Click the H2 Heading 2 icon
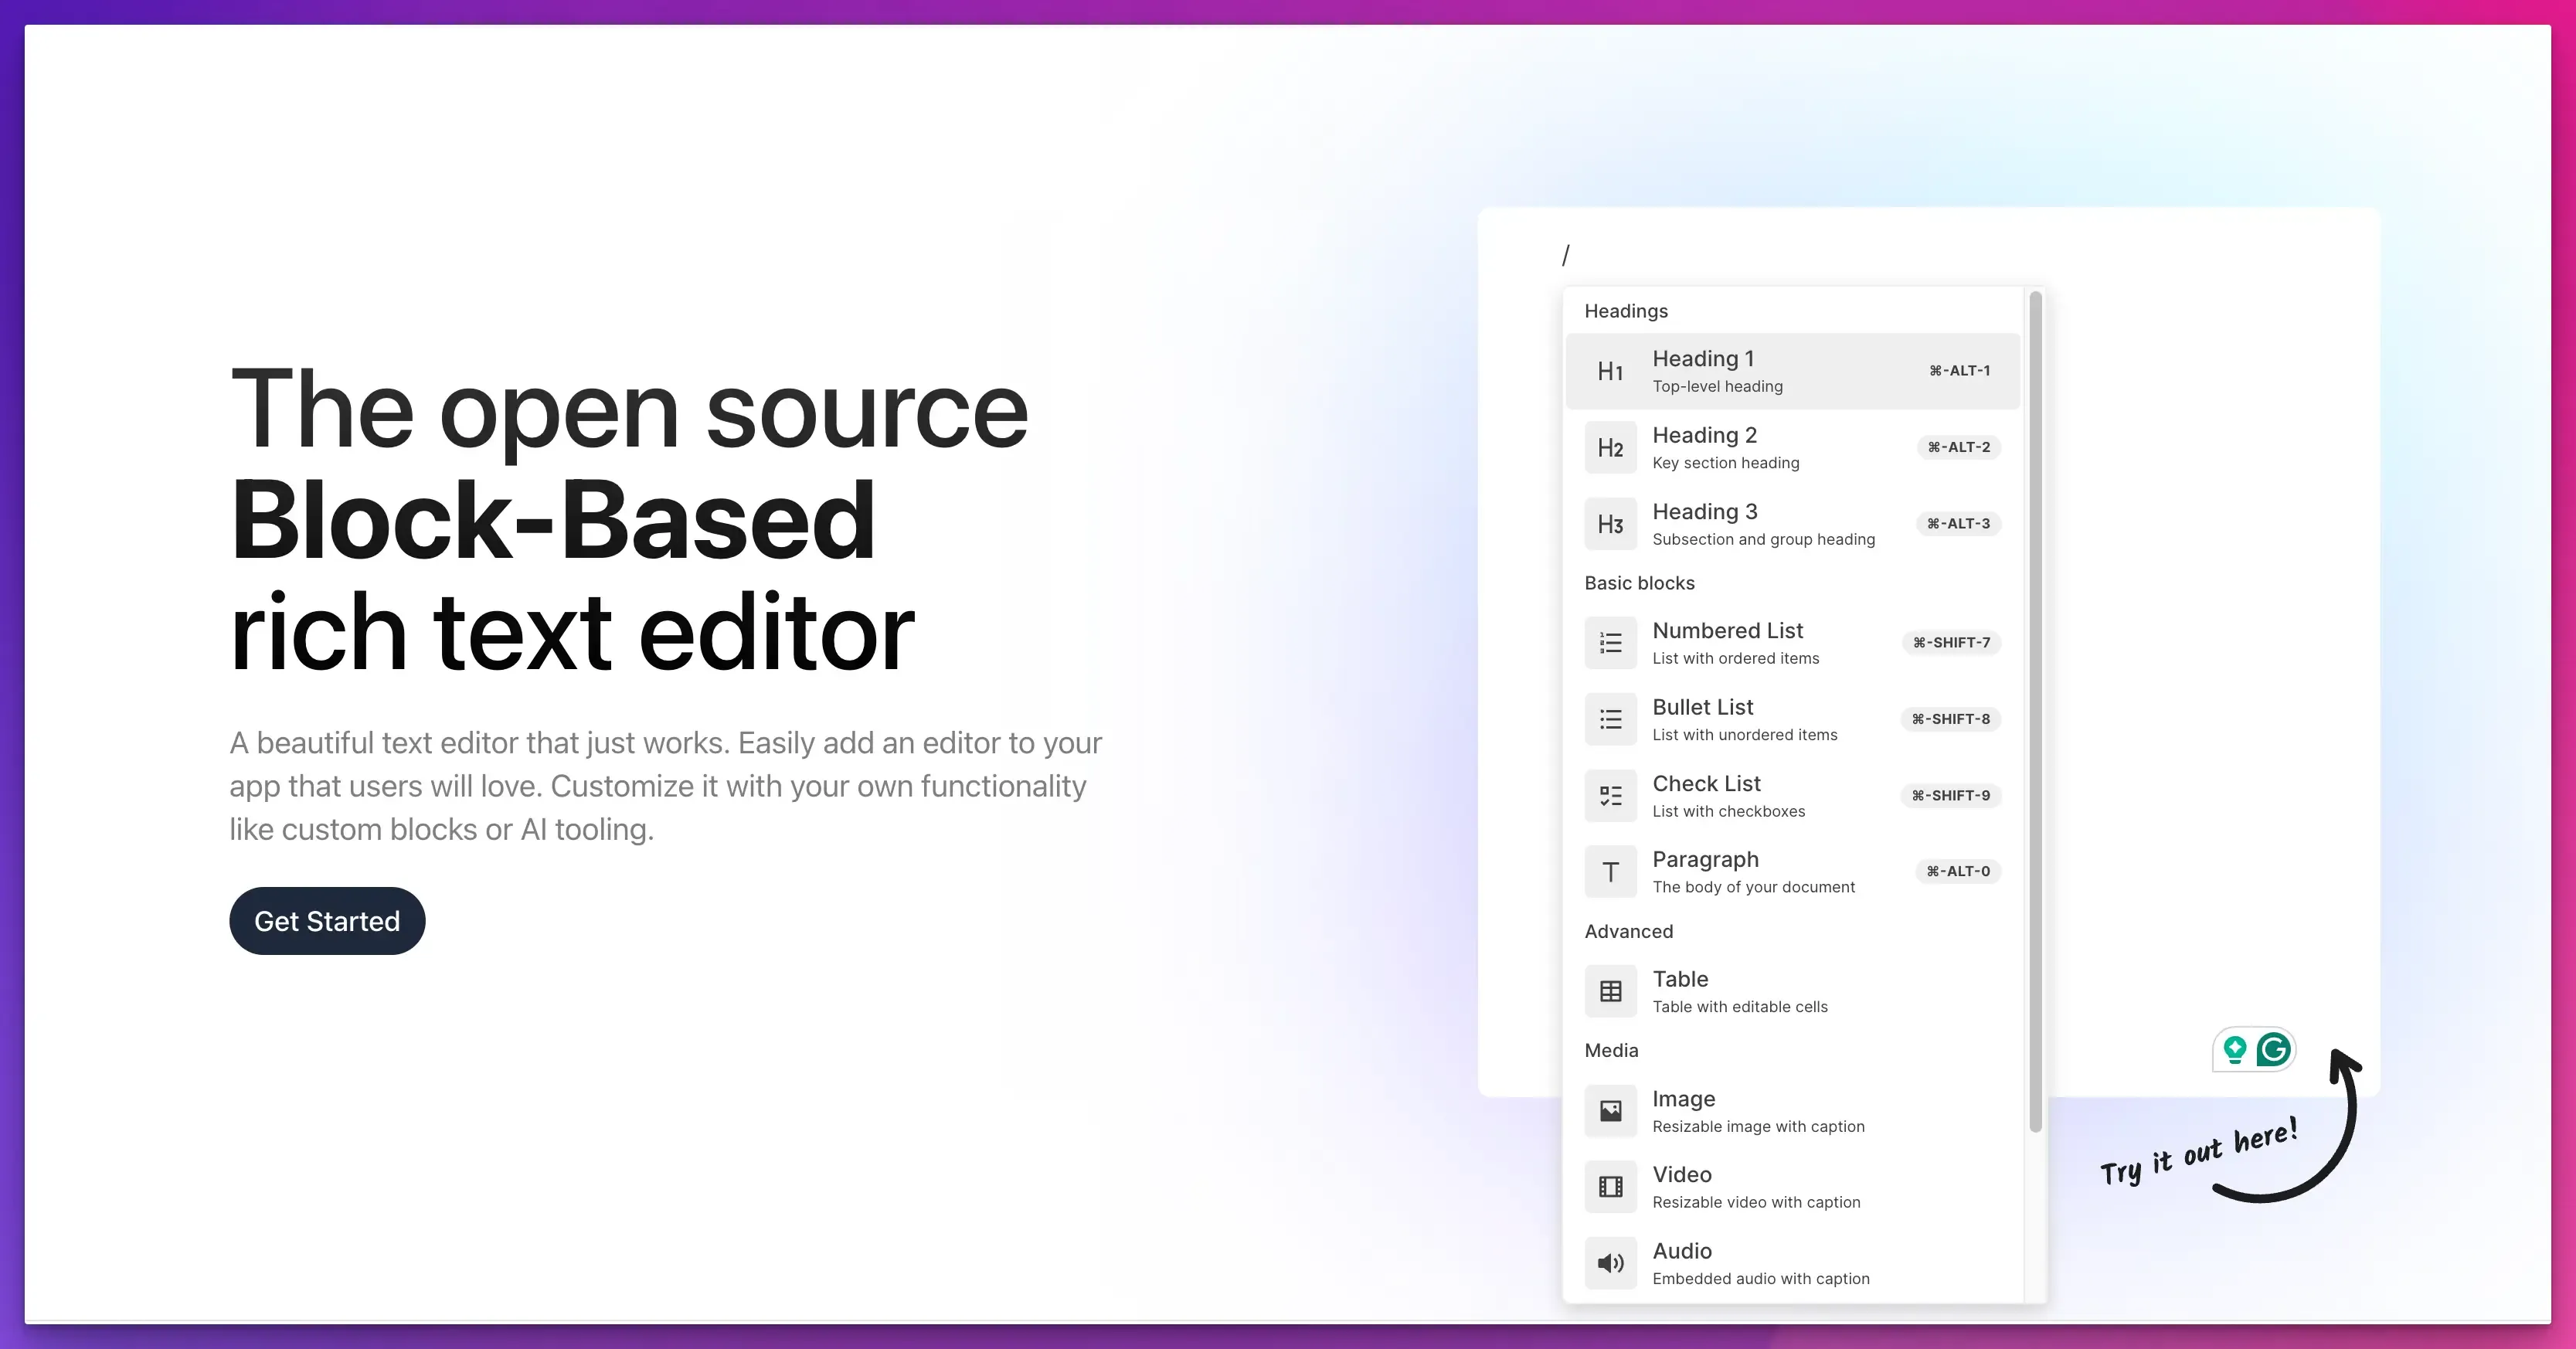 click(1610, 447)
